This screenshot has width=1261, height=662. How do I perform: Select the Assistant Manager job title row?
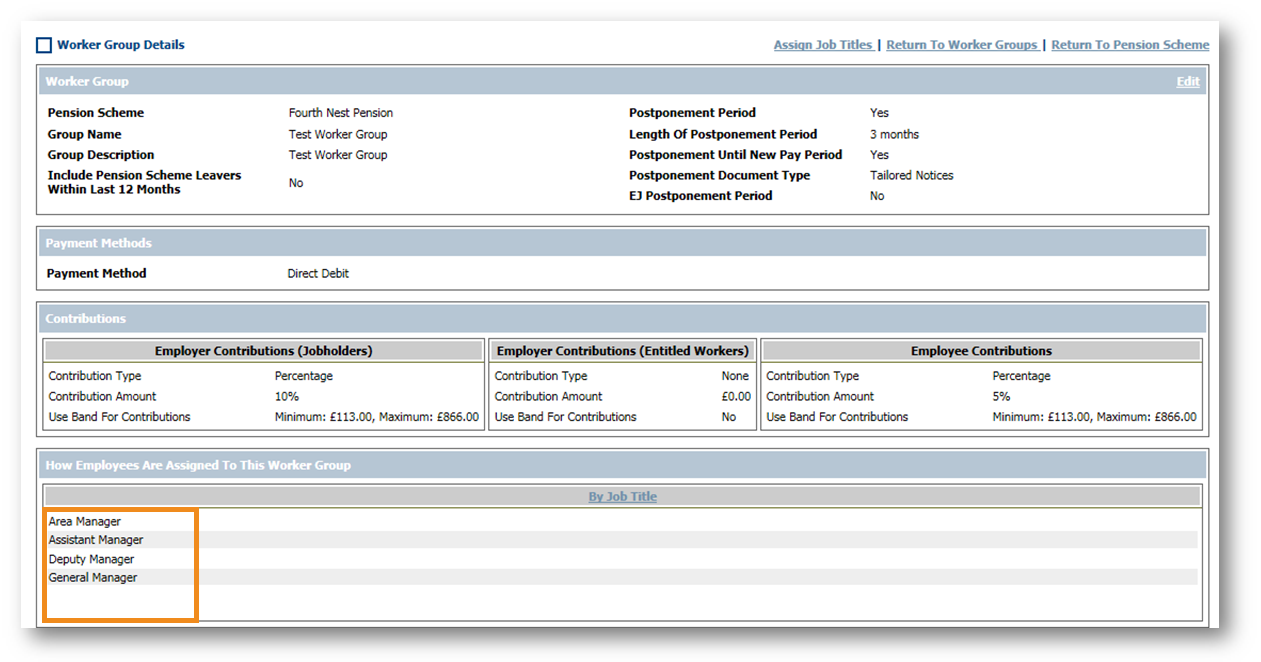click(x=96, y=540)
